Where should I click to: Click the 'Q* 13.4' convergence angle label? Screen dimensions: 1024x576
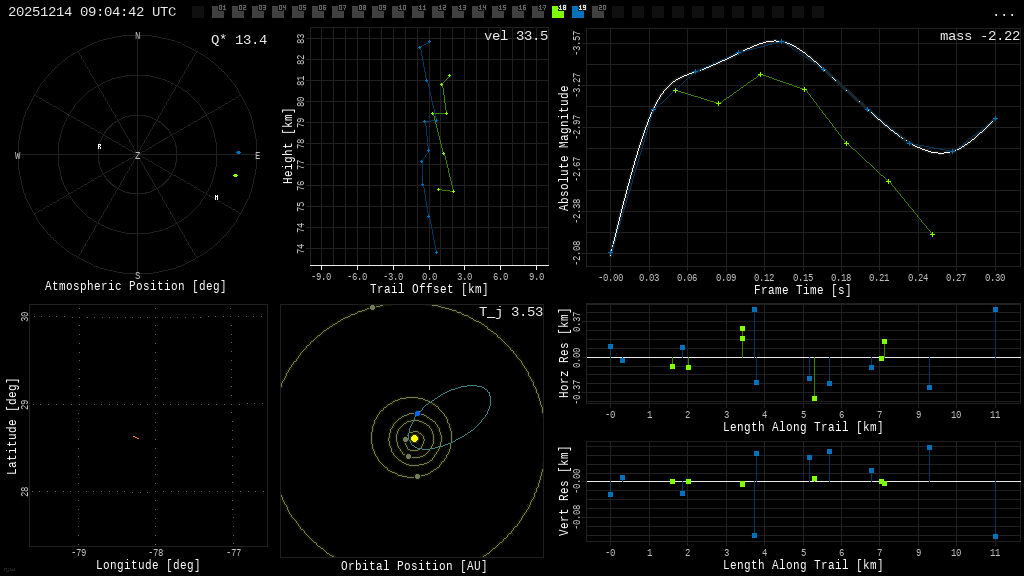point(238,40)
